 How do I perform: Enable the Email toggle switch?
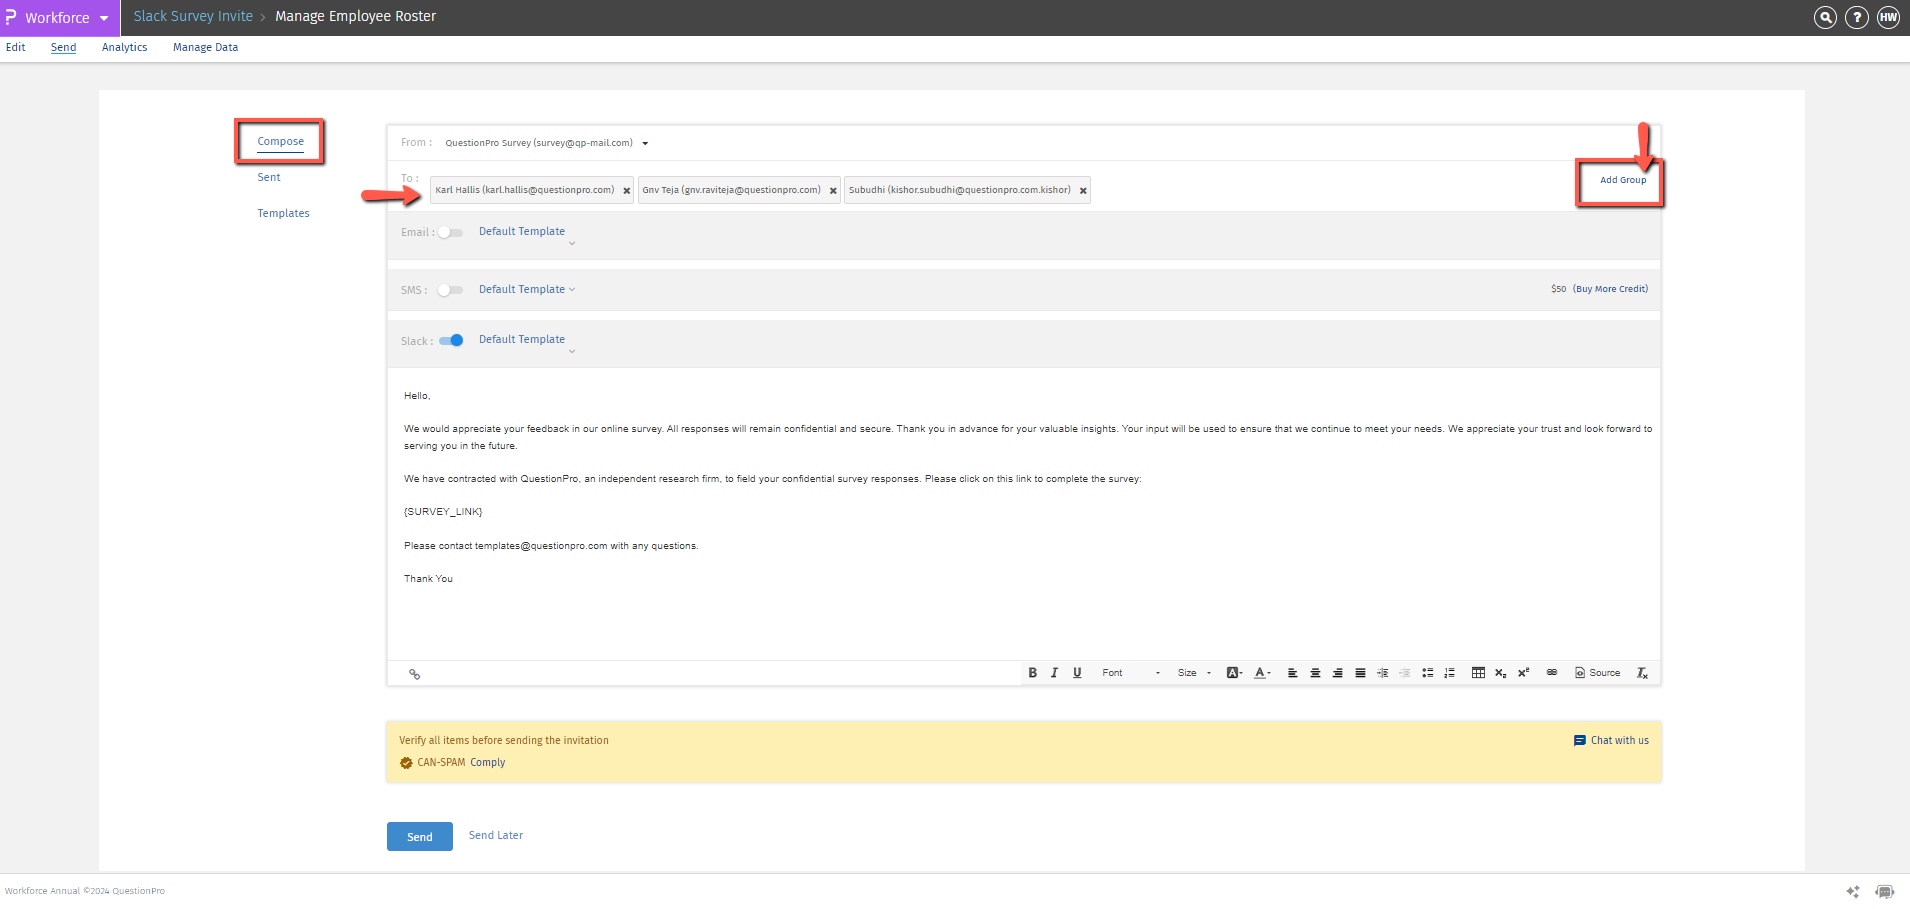click(x=450, y=233)
